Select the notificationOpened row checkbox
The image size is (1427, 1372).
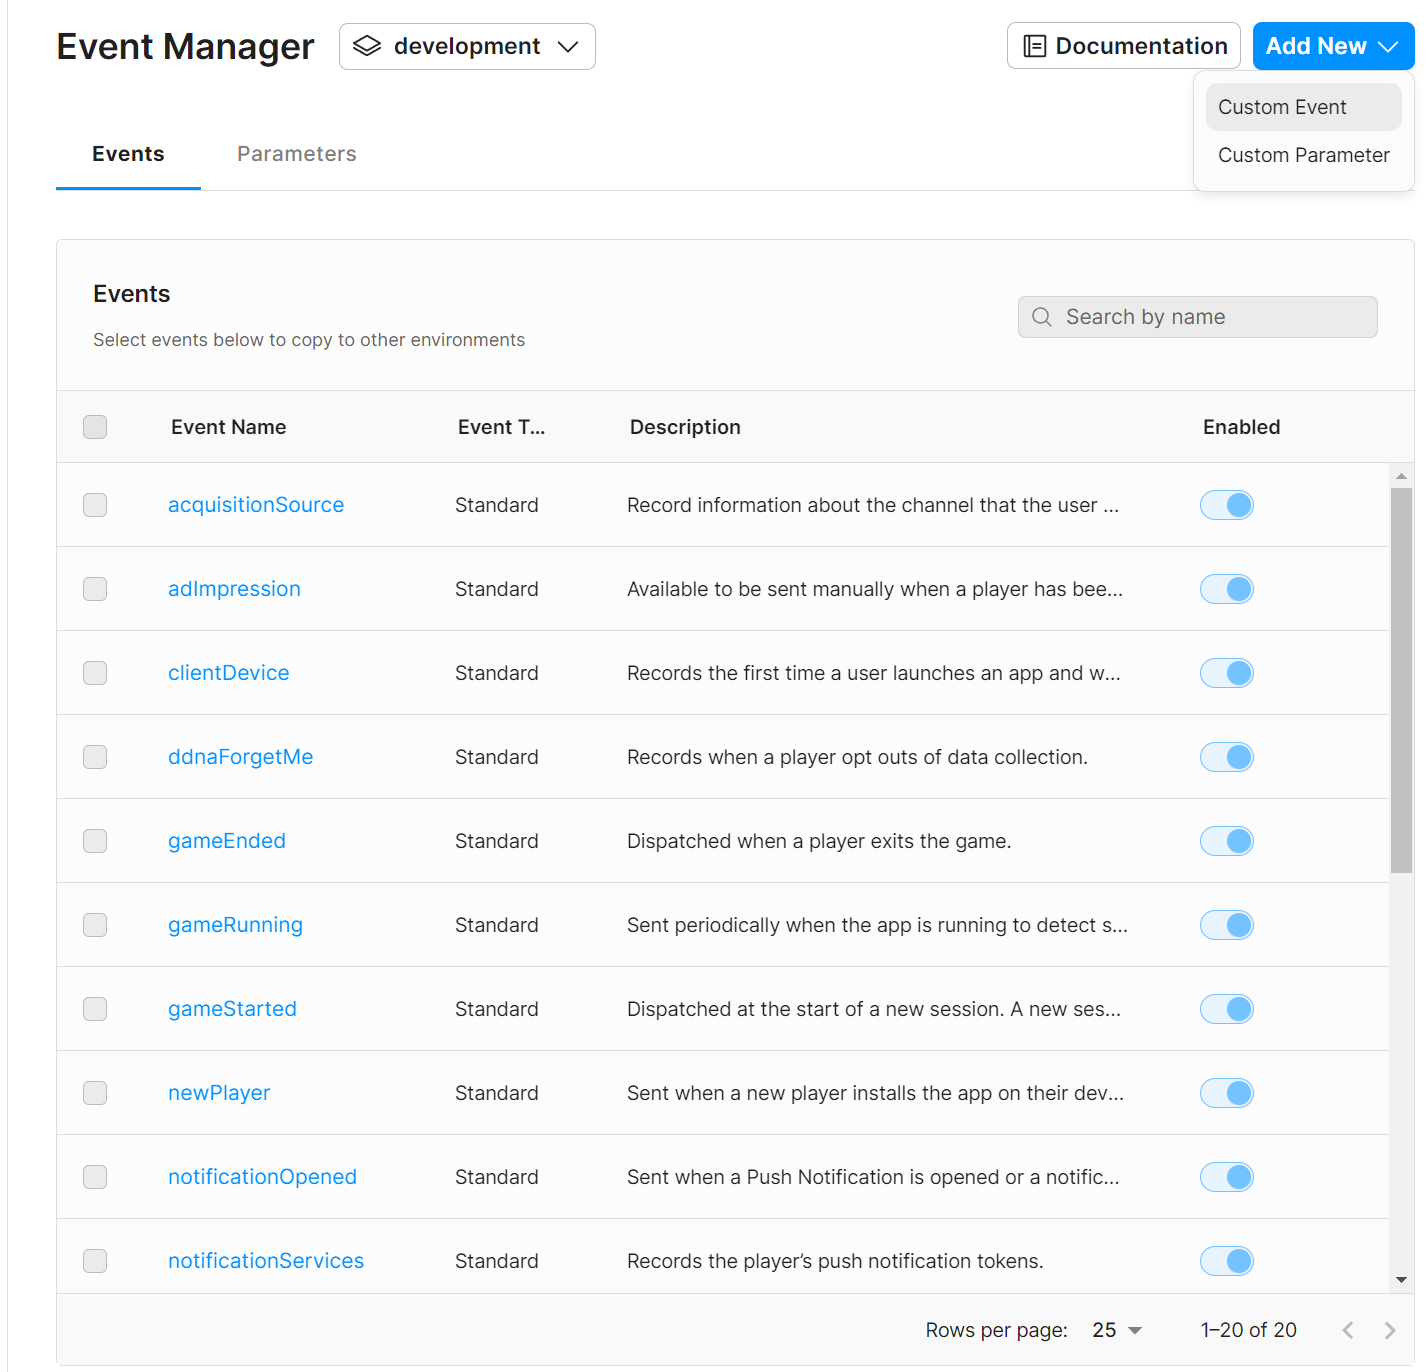pyautogui.click(x=95, y=1177)
